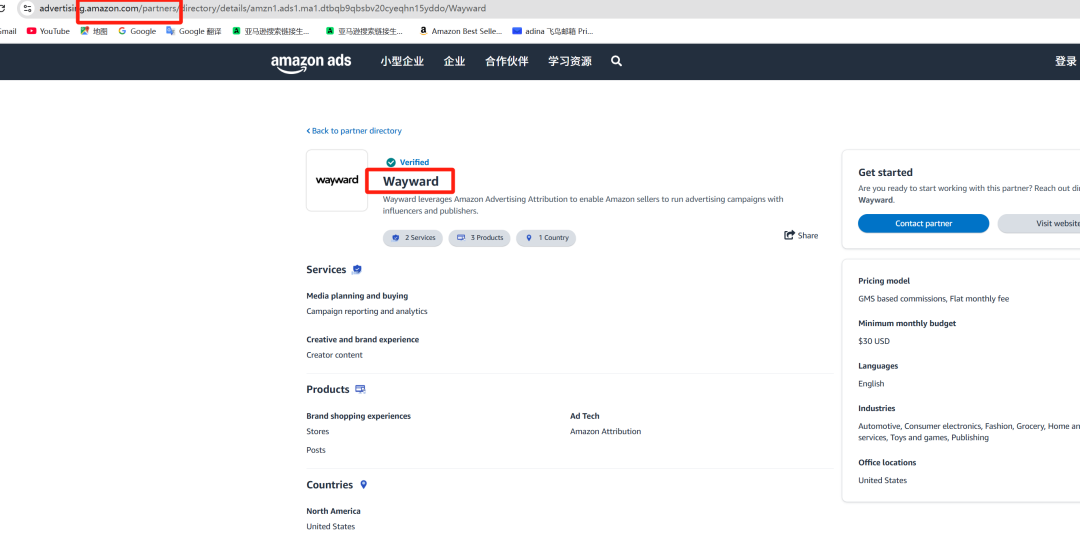Open the YouTube bookmark
The width and height of the screenshot is (1080, 545).
click(x=48, y=31)
